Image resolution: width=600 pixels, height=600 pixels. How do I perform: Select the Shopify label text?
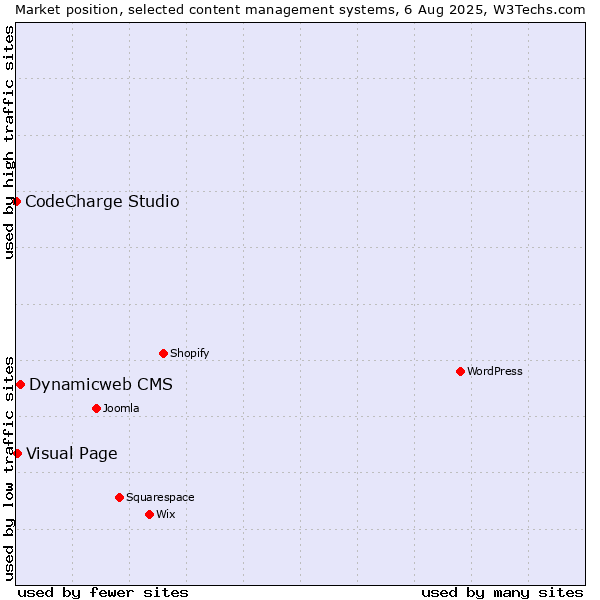pyautogui.click(x=189, y=353)
